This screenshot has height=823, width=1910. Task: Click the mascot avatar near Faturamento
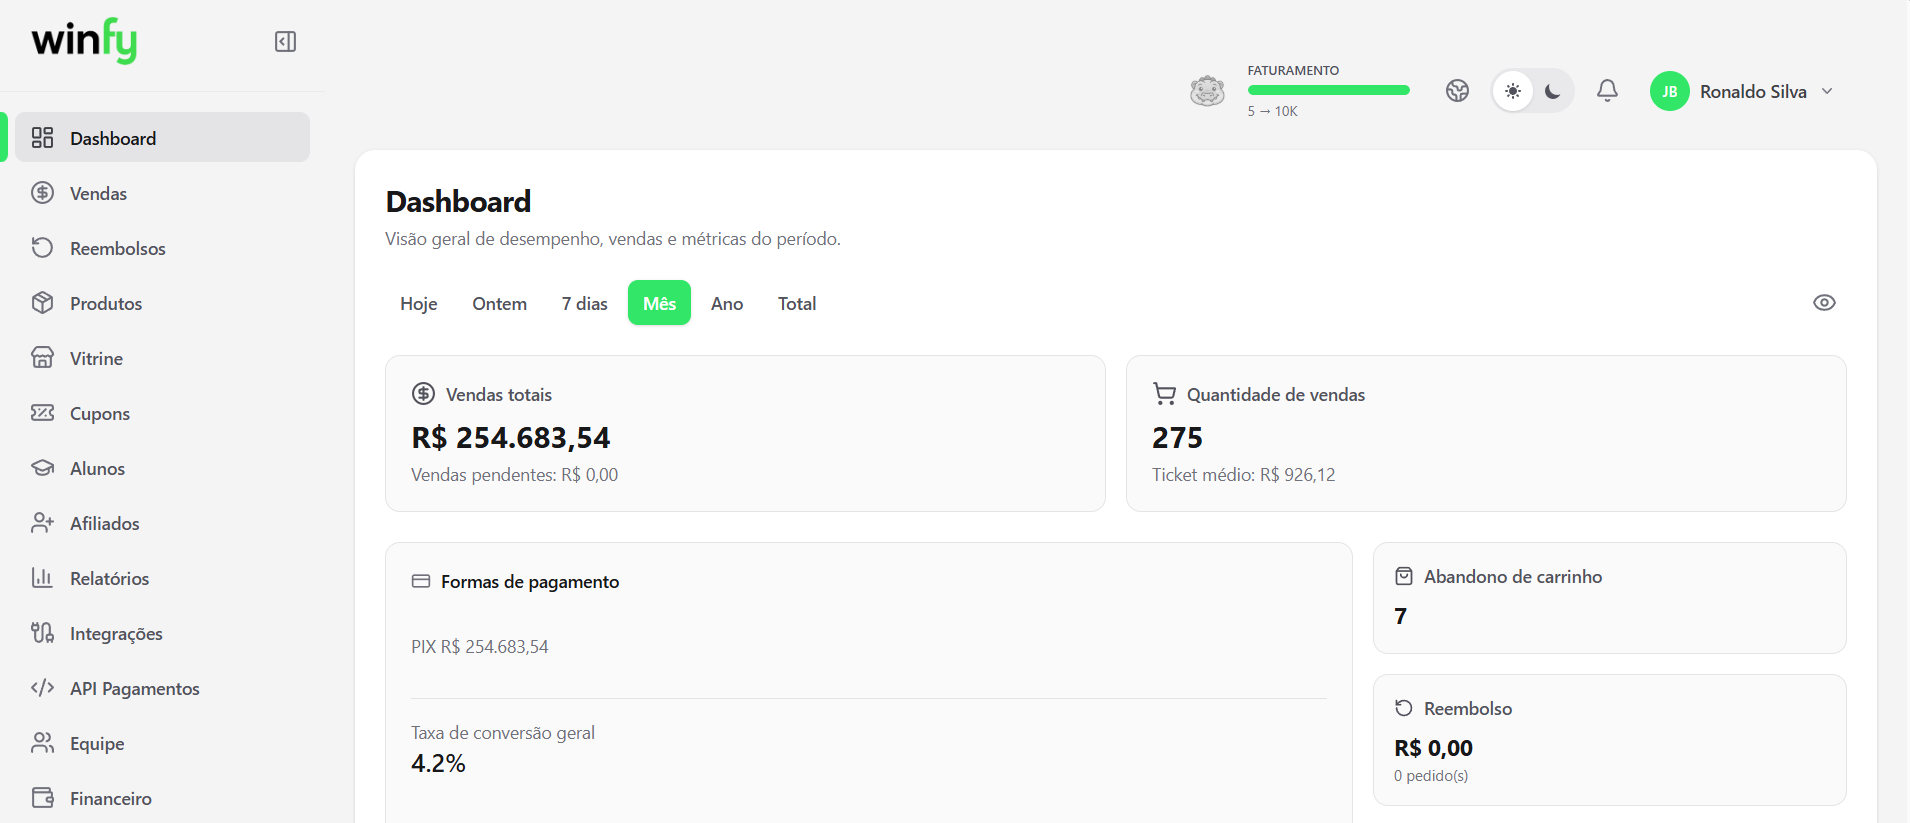point(1207,91)
